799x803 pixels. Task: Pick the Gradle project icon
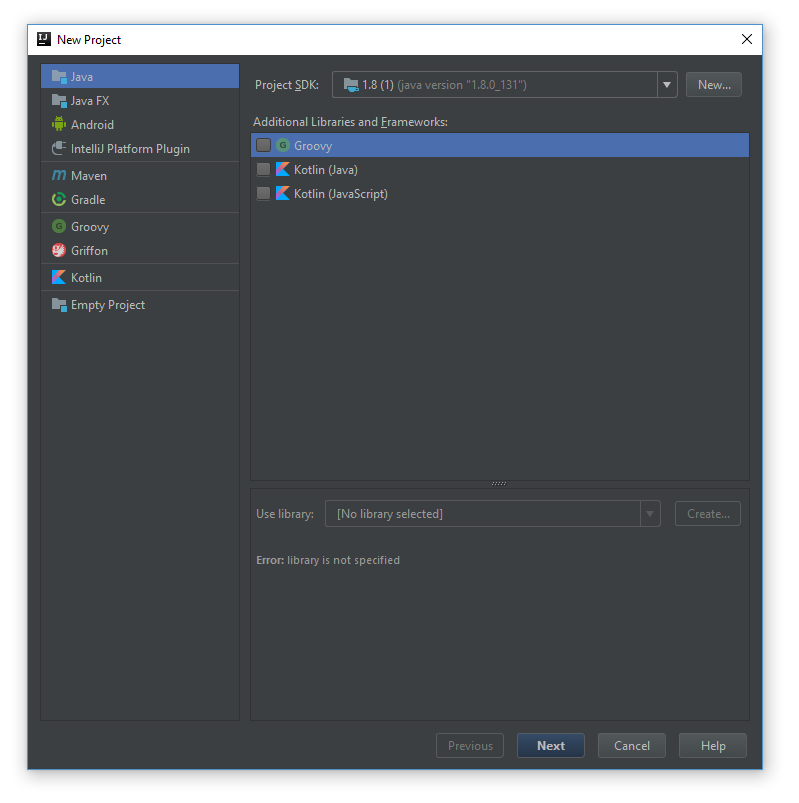59,199
